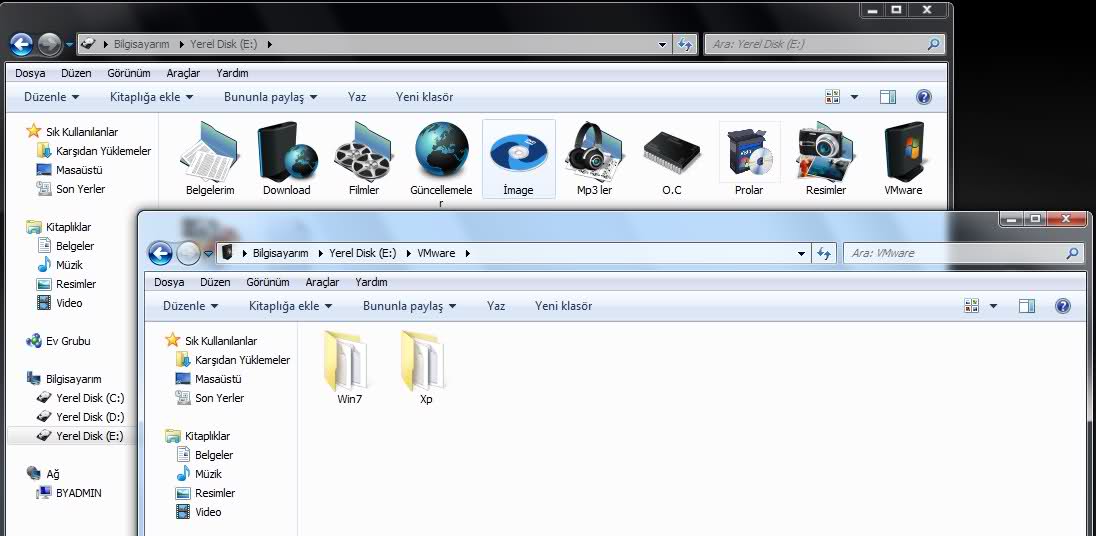The image size is (1096, 536).
Task: Select Masaüstü in VMware window sidebar
Action: click(x=208, y=379)
